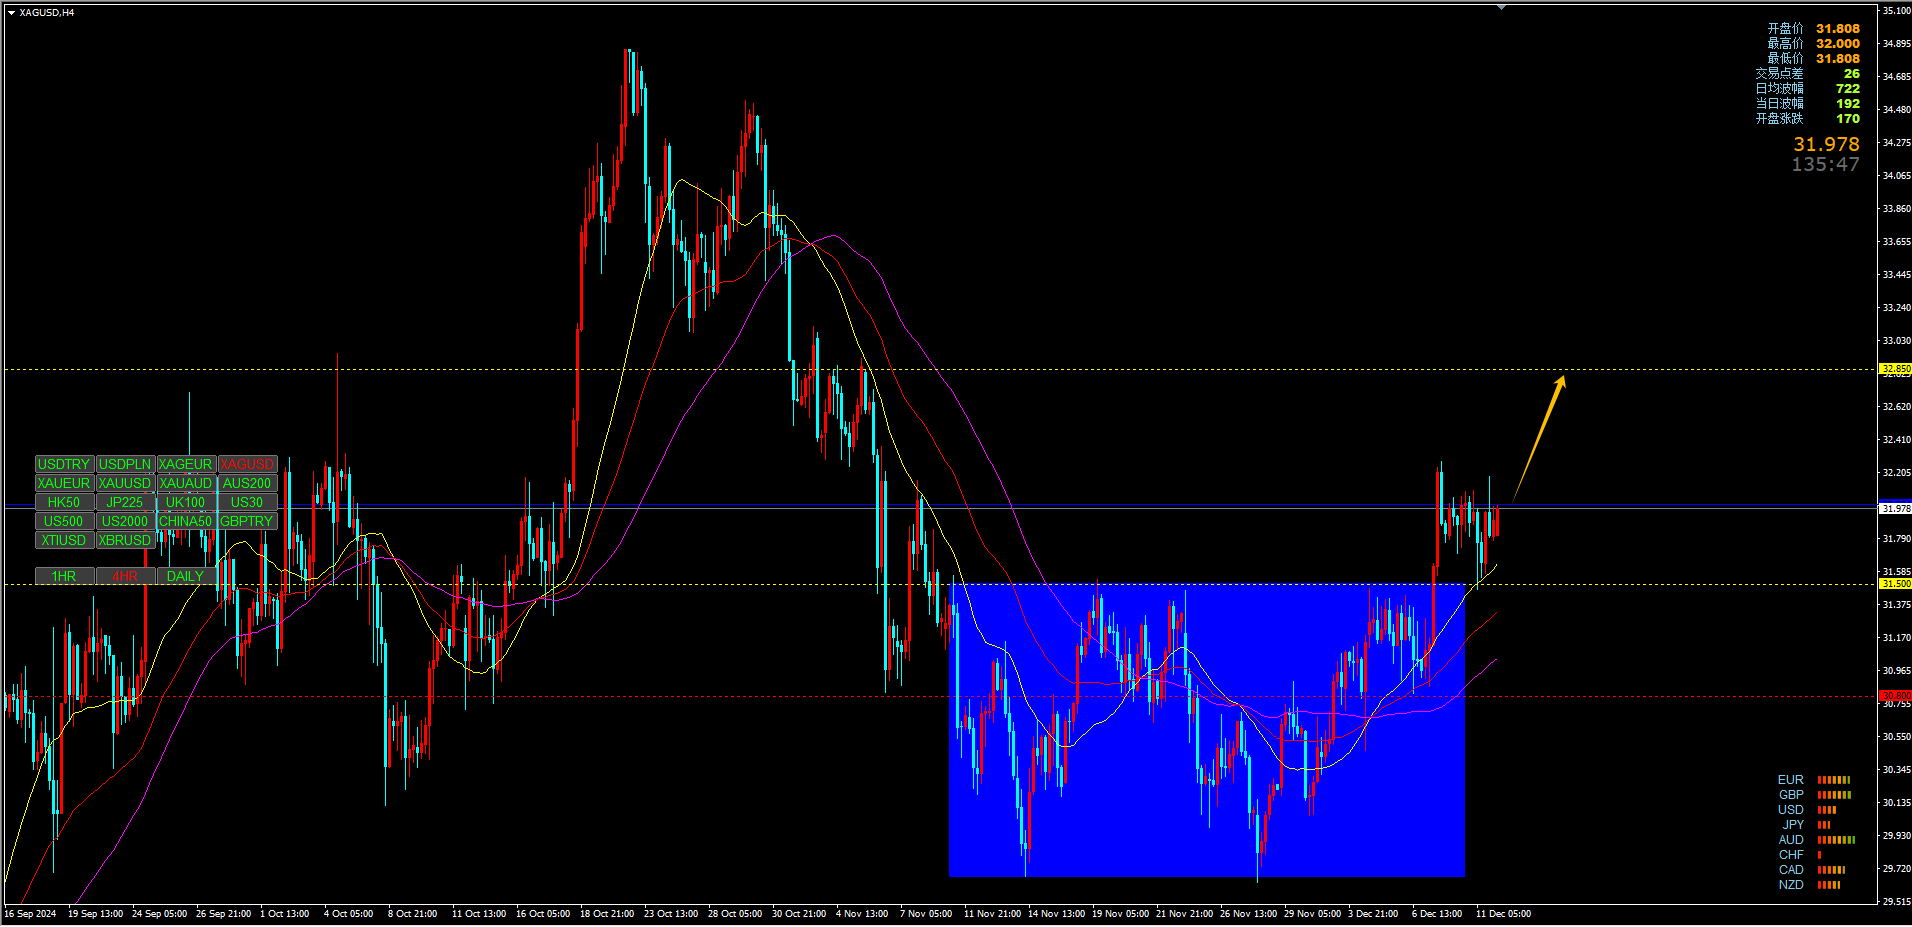Click the CAD strength meter label
Image resolution: width=1912 pixels, height=927 pixels.
click(x=1791, y=870)
